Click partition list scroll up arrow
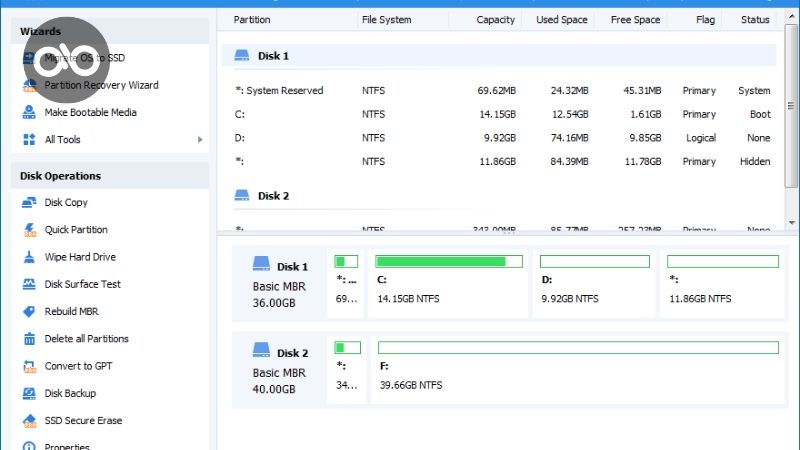Viewport: 800px width, 450px height. pyautogui.click(x=791, y=16)
